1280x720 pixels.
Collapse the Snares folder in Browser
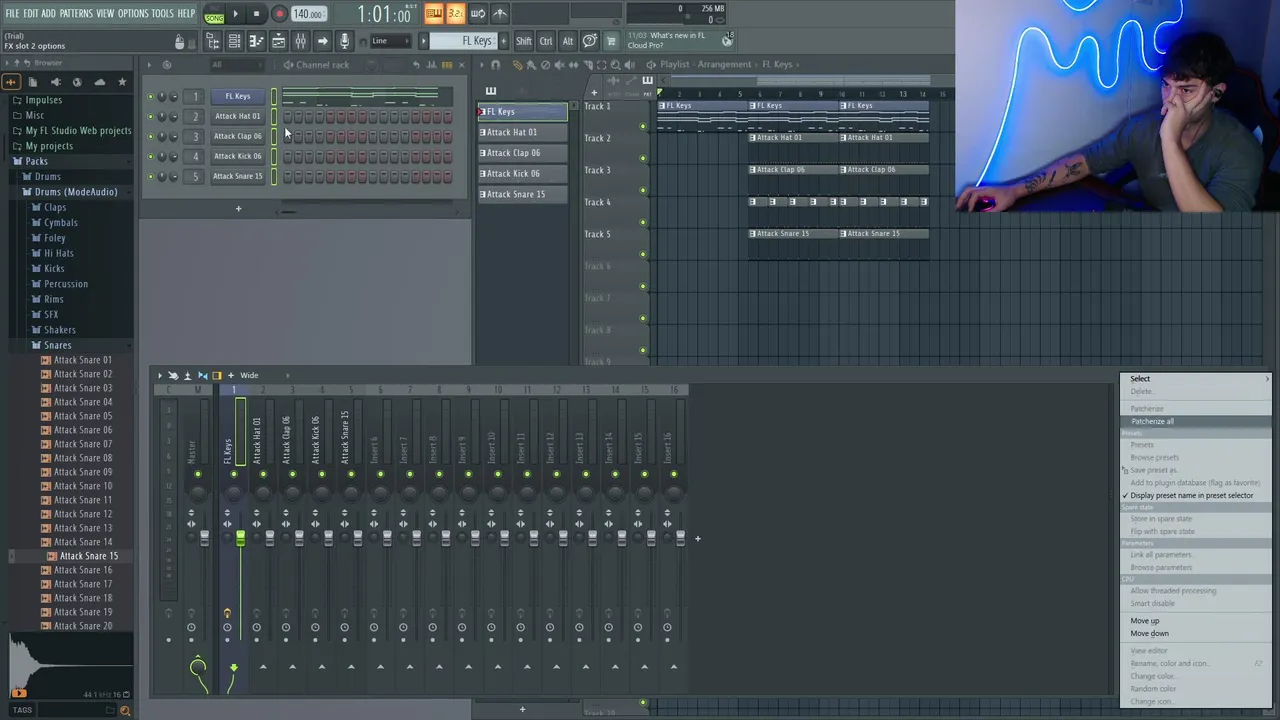click(57, 345)
